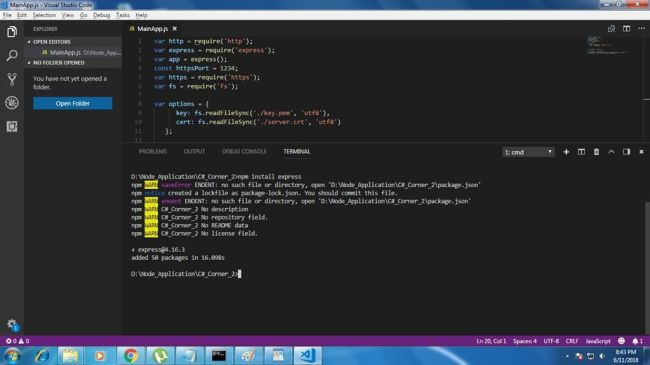The width and height of the screenshot is (650, 365).
Task: Close the MainApp.js editor tab
Action: coord(175,29)
